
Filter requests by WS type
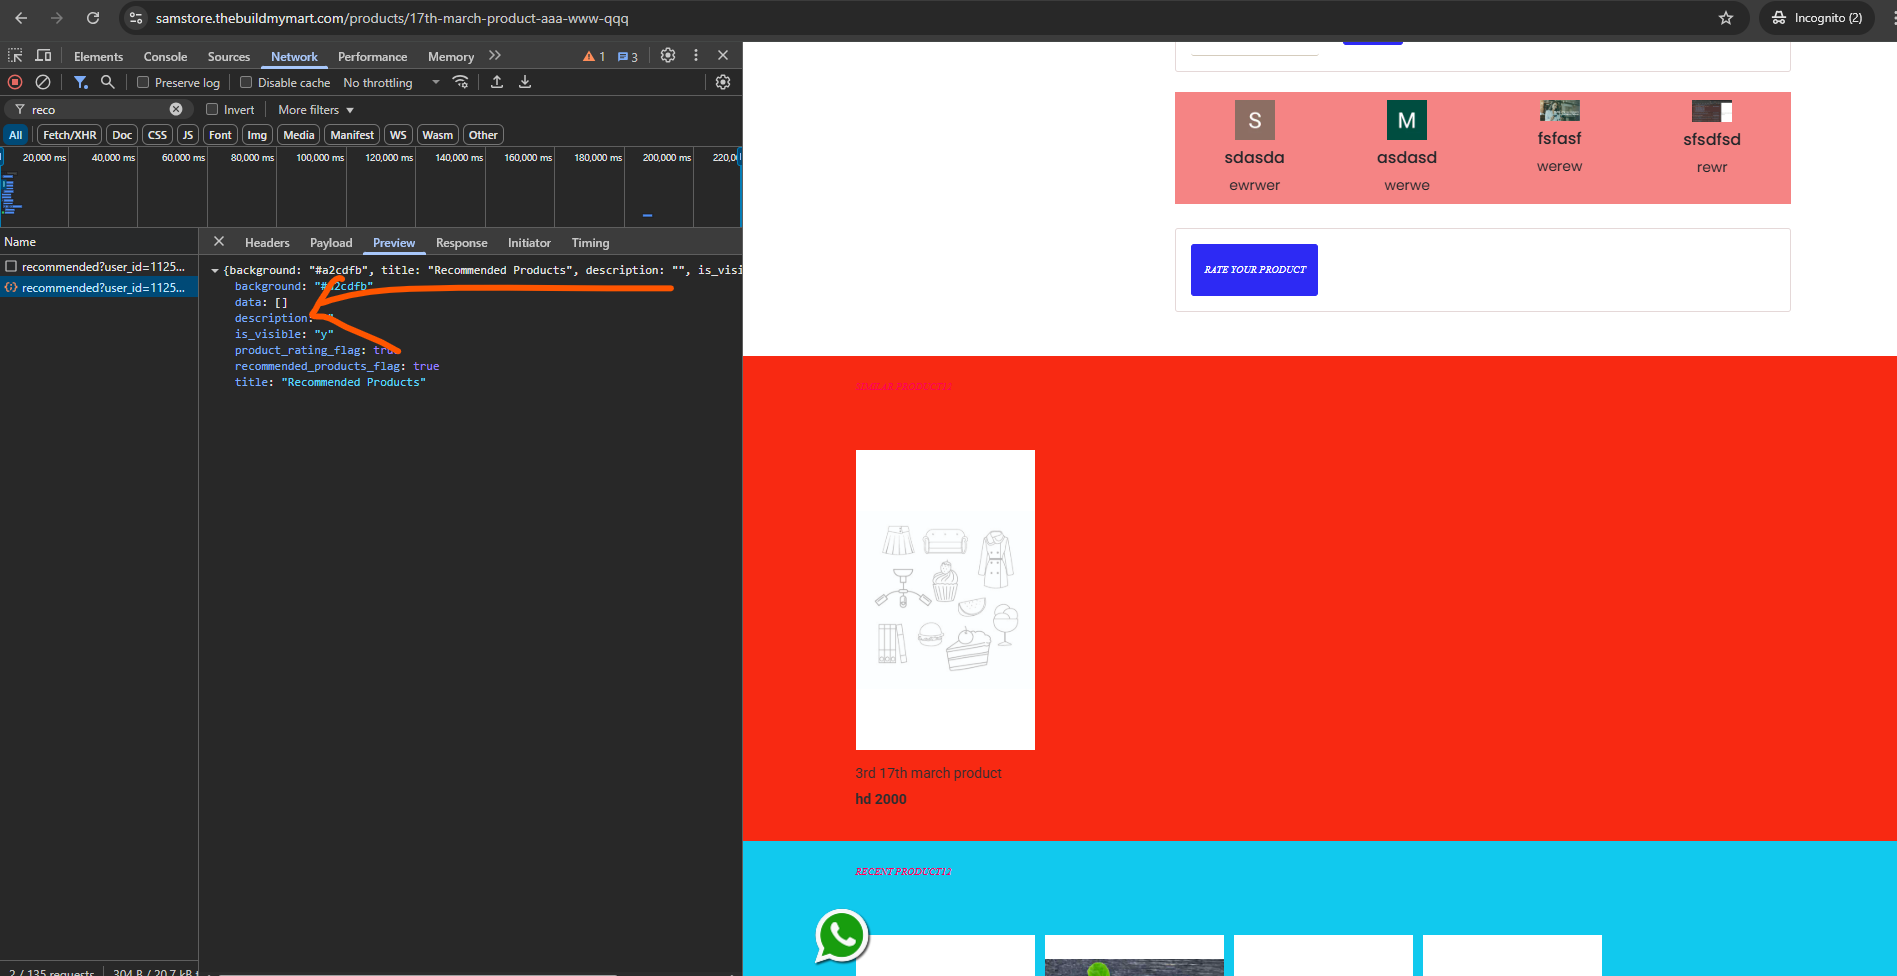[x=398, y=135]
